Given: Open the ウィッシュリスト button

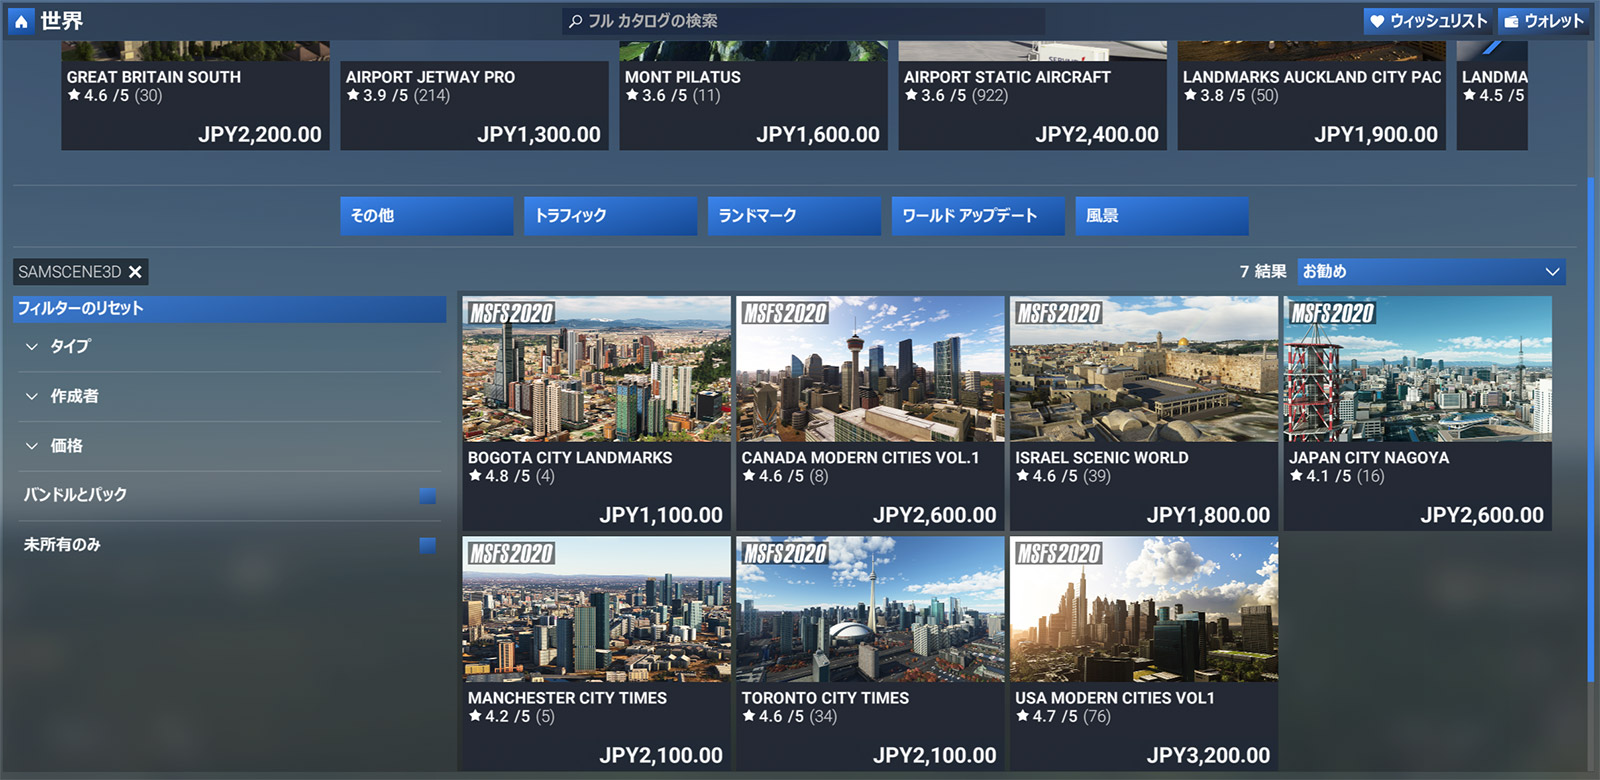Looking at the screenshot, I should click(1427, 21).
